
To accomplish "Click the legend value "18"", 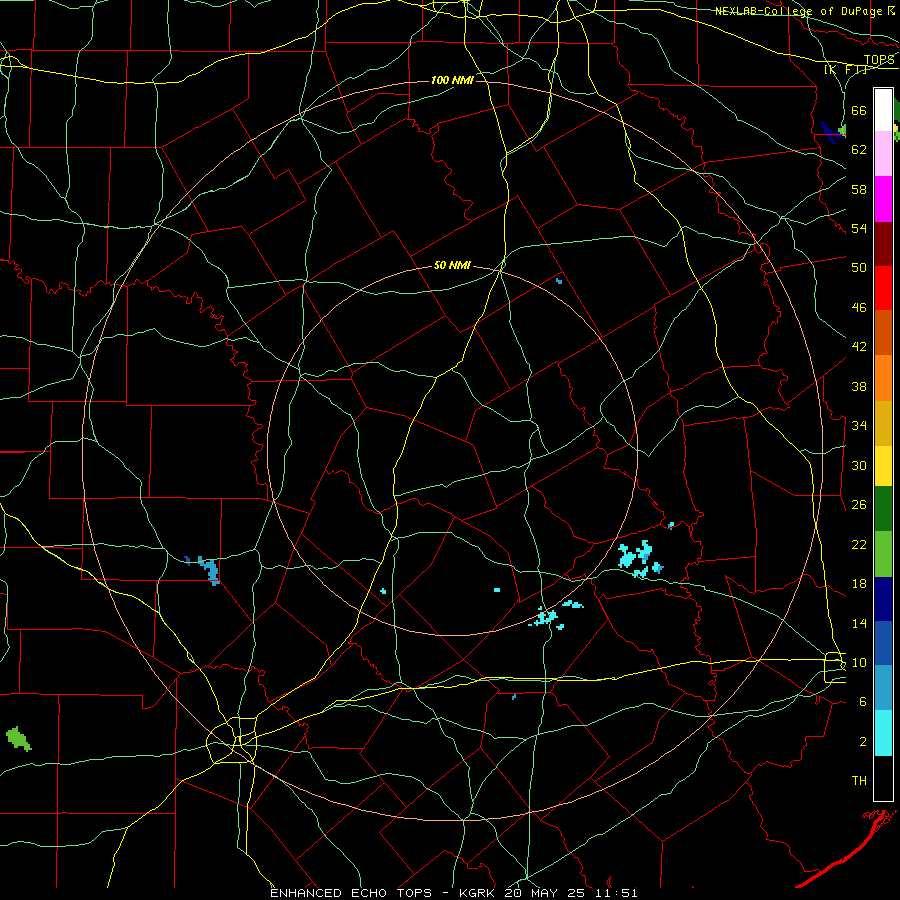I will click(x=859, y=584).
